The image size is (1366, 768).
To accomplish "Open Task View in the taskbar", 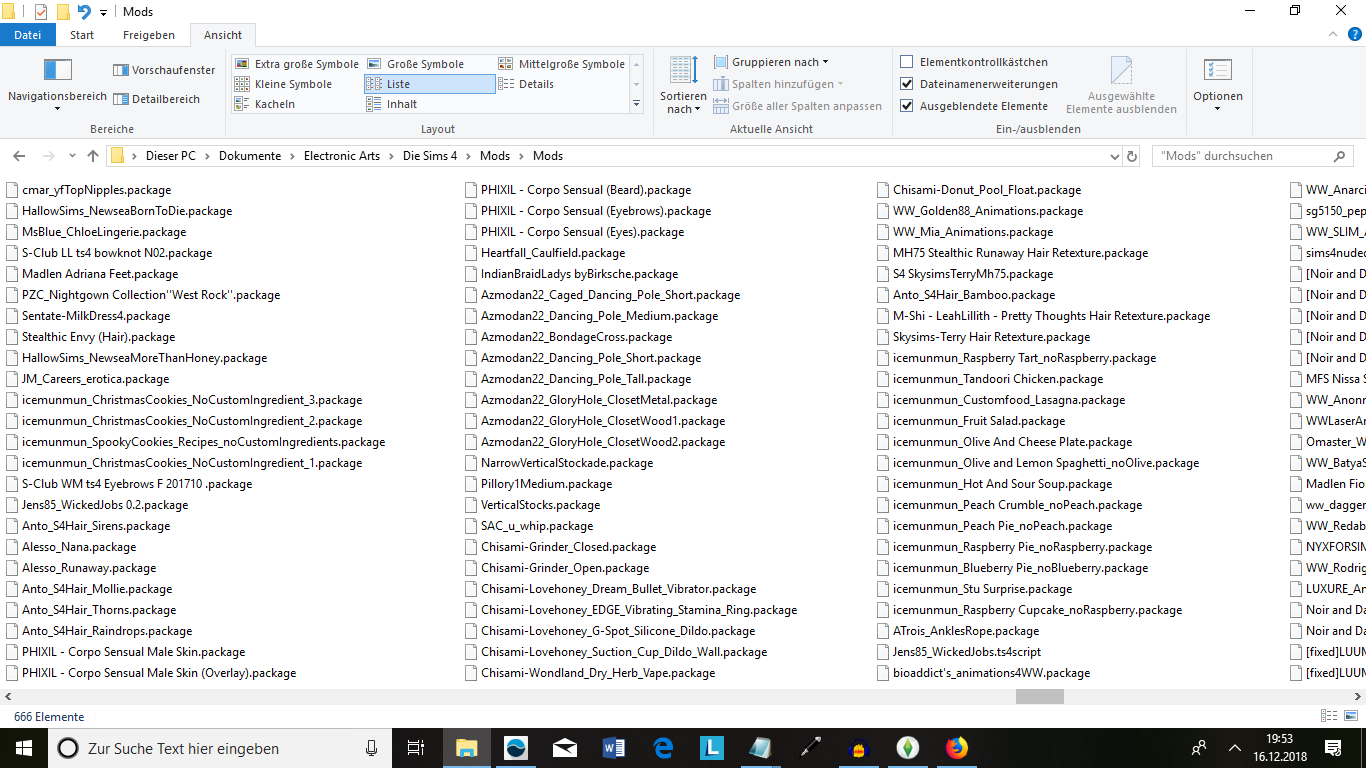I will click(417, 747).
